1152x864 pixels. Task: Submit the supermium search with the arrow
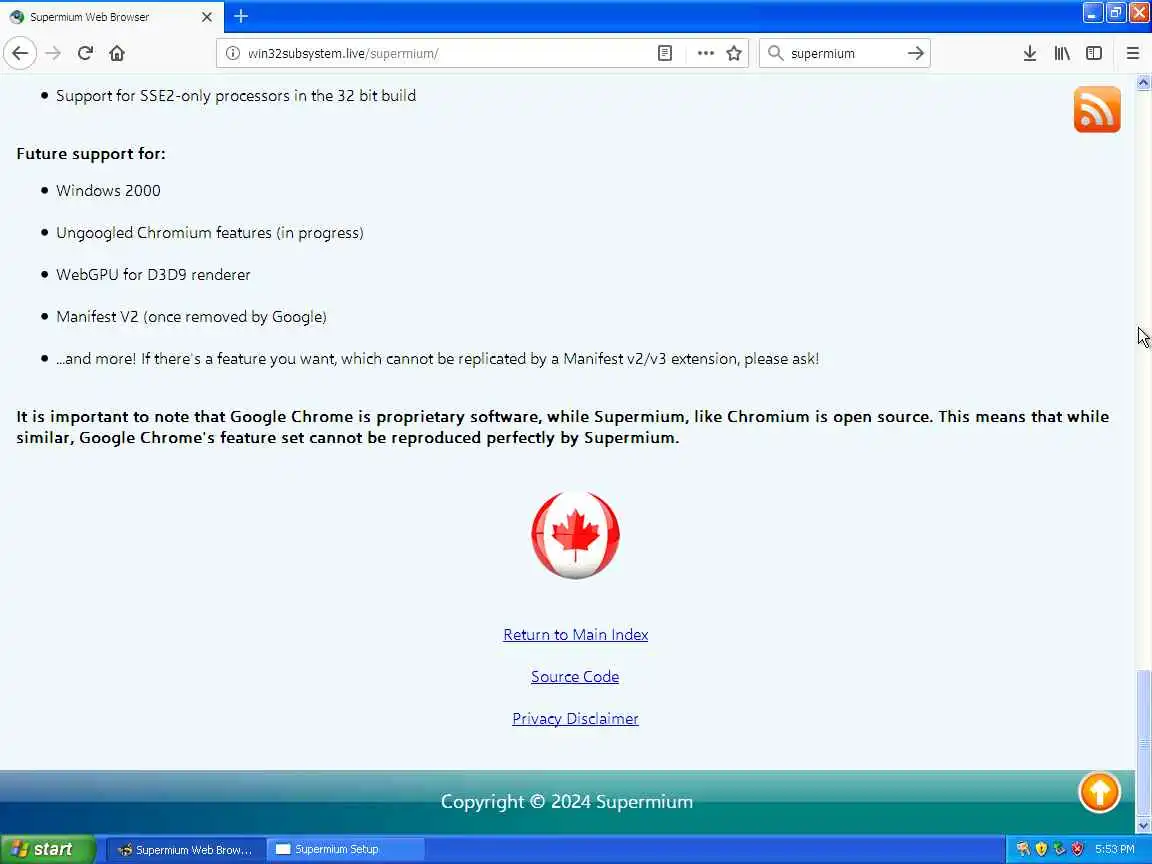click(915, 53)
